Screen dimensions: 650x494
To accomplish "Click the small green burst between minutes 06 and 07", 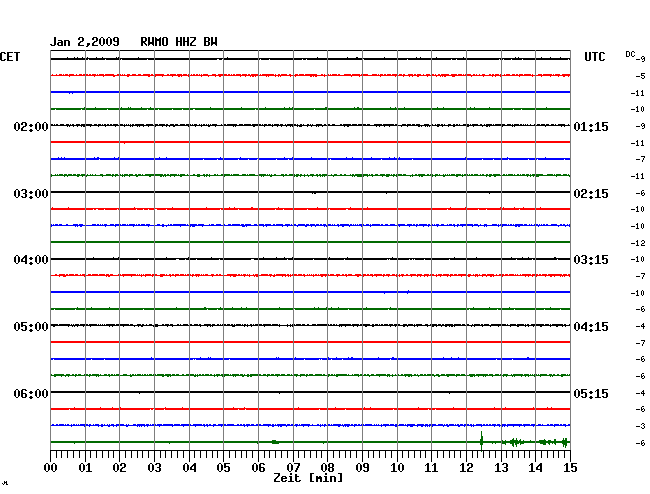I will pyautogui.click(x=275, y=442).
